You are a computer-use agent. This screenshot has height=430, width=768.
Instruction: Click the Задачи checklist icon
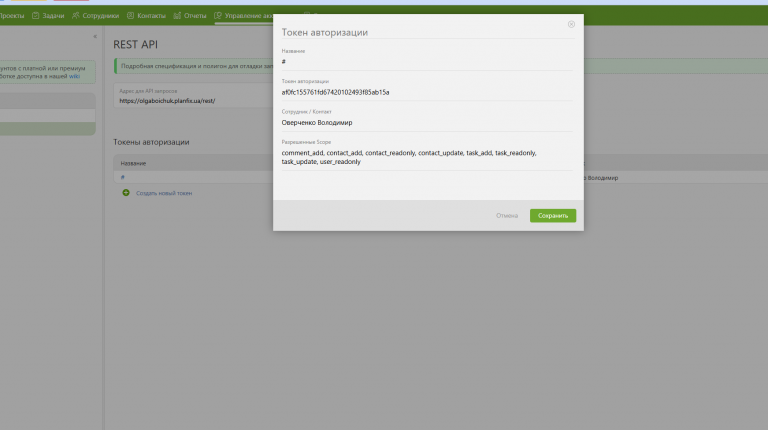[x=35, y=16]
